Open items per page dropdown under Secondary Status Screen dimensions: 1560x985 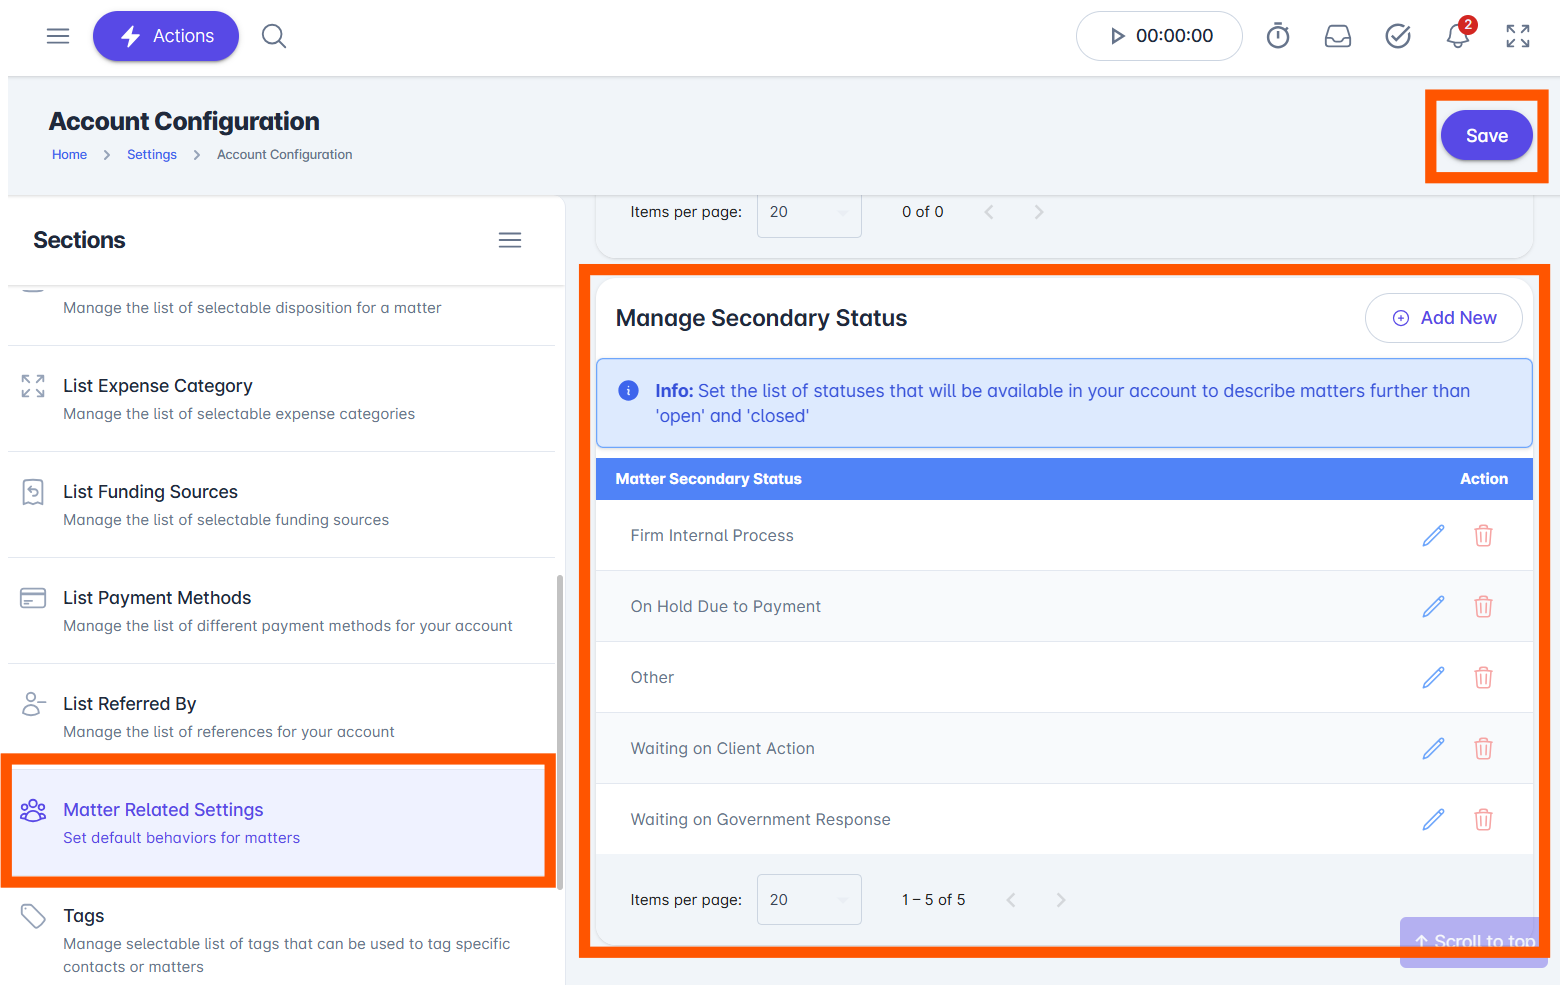pos(809,900)
